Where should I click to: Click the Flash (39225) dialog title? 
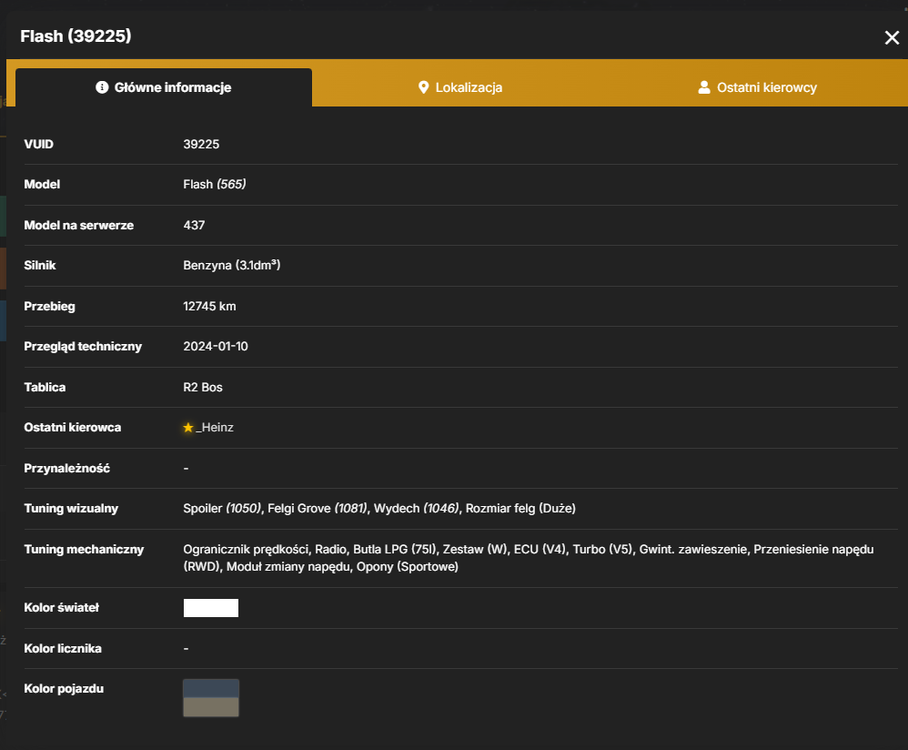coord(76,36)
